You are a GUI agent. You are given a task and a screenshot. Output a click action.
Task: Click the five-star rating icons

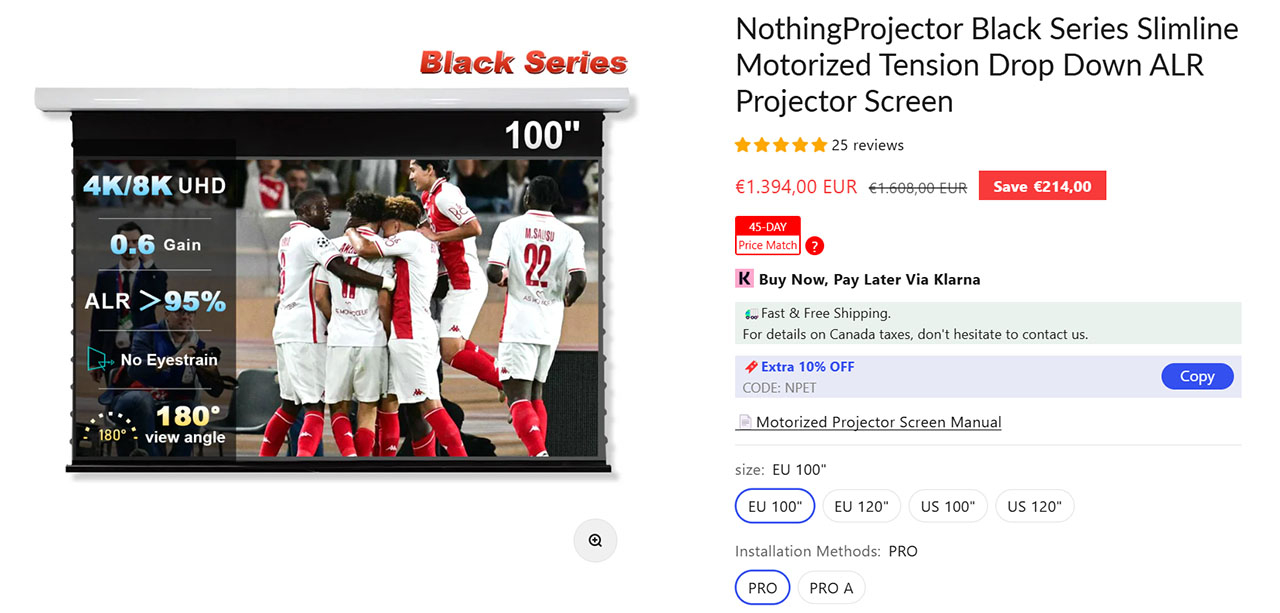point(781,145)
